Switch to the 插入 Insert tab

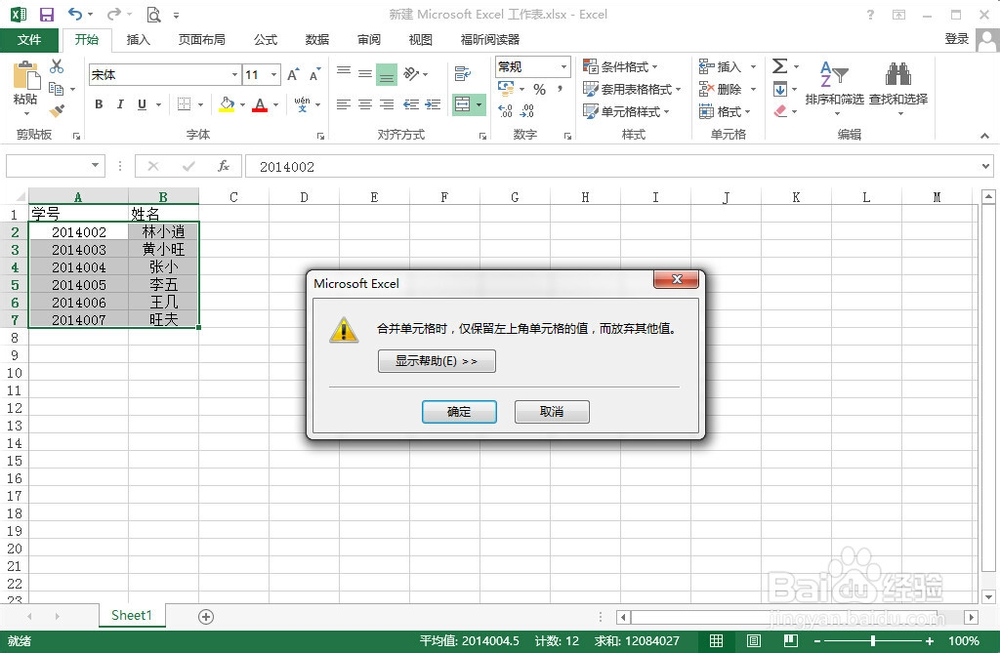point(138,40)
